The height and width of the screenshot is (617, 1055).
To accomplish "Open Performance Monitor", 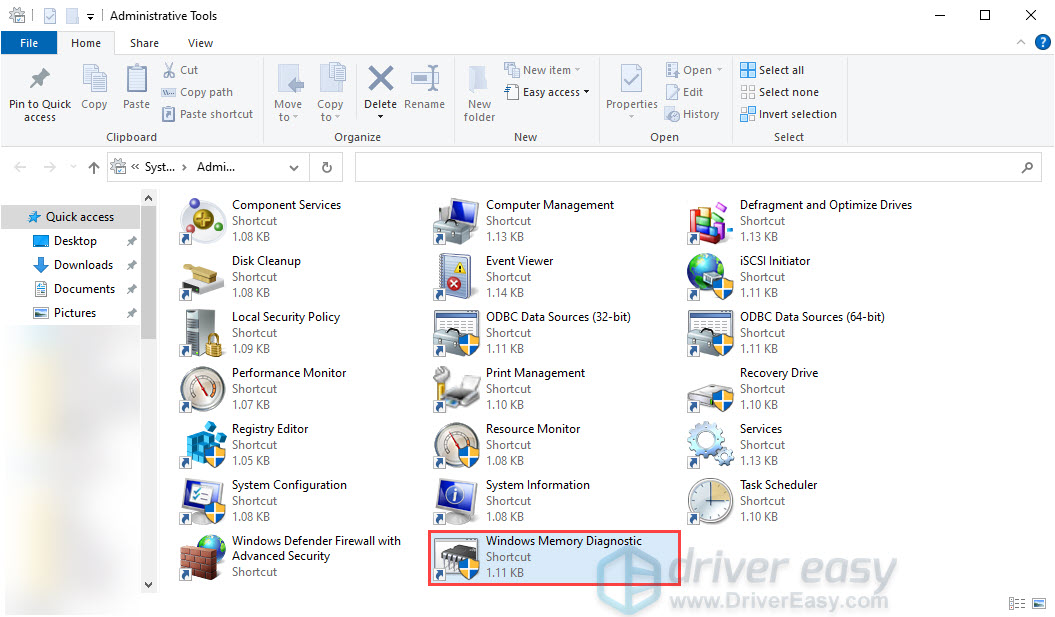I will coord(289,372).
